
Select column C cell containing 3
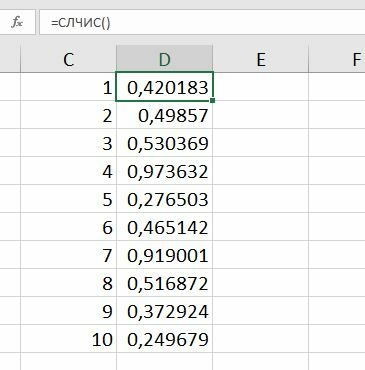click(69, 142)
